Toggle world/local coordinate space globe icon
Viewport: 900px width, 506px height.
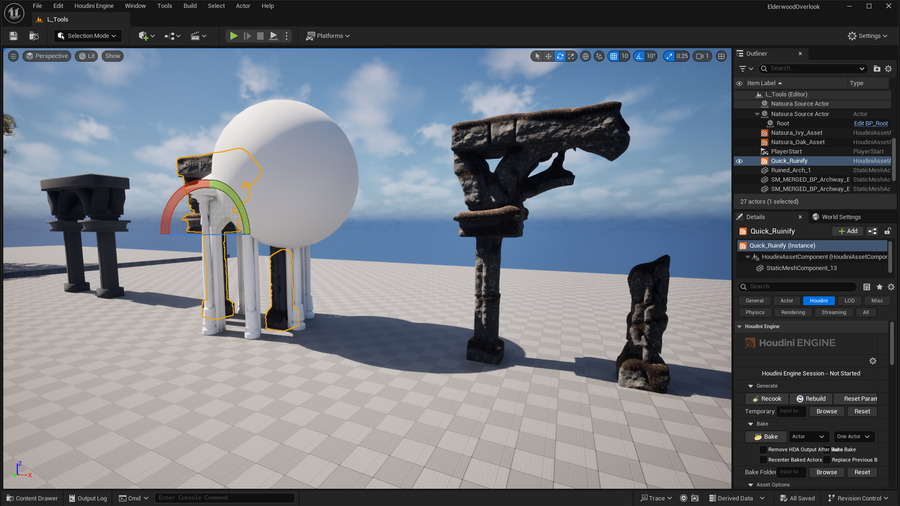585,56
